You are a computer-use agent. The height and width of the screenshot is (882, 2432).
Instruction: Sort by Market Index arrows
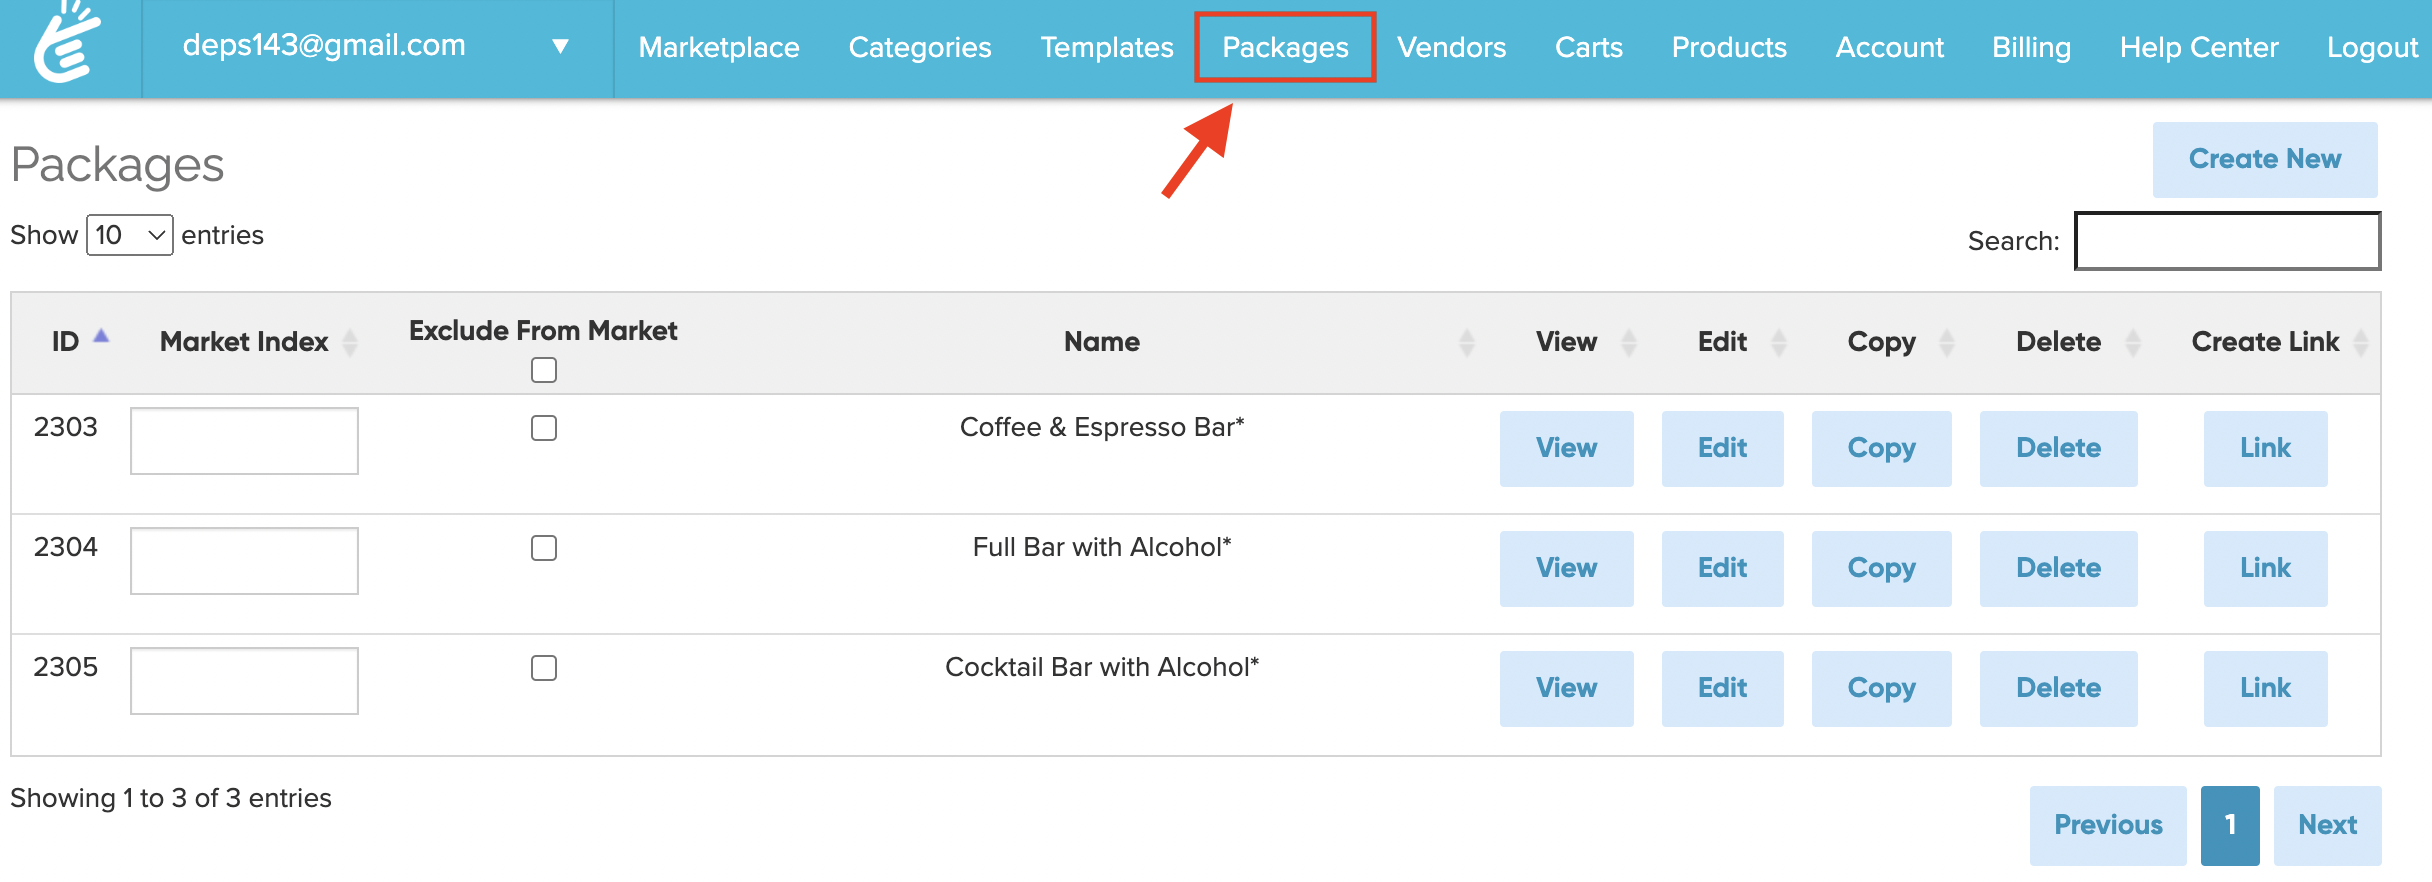pyautogui.click(x=350, y=343)
